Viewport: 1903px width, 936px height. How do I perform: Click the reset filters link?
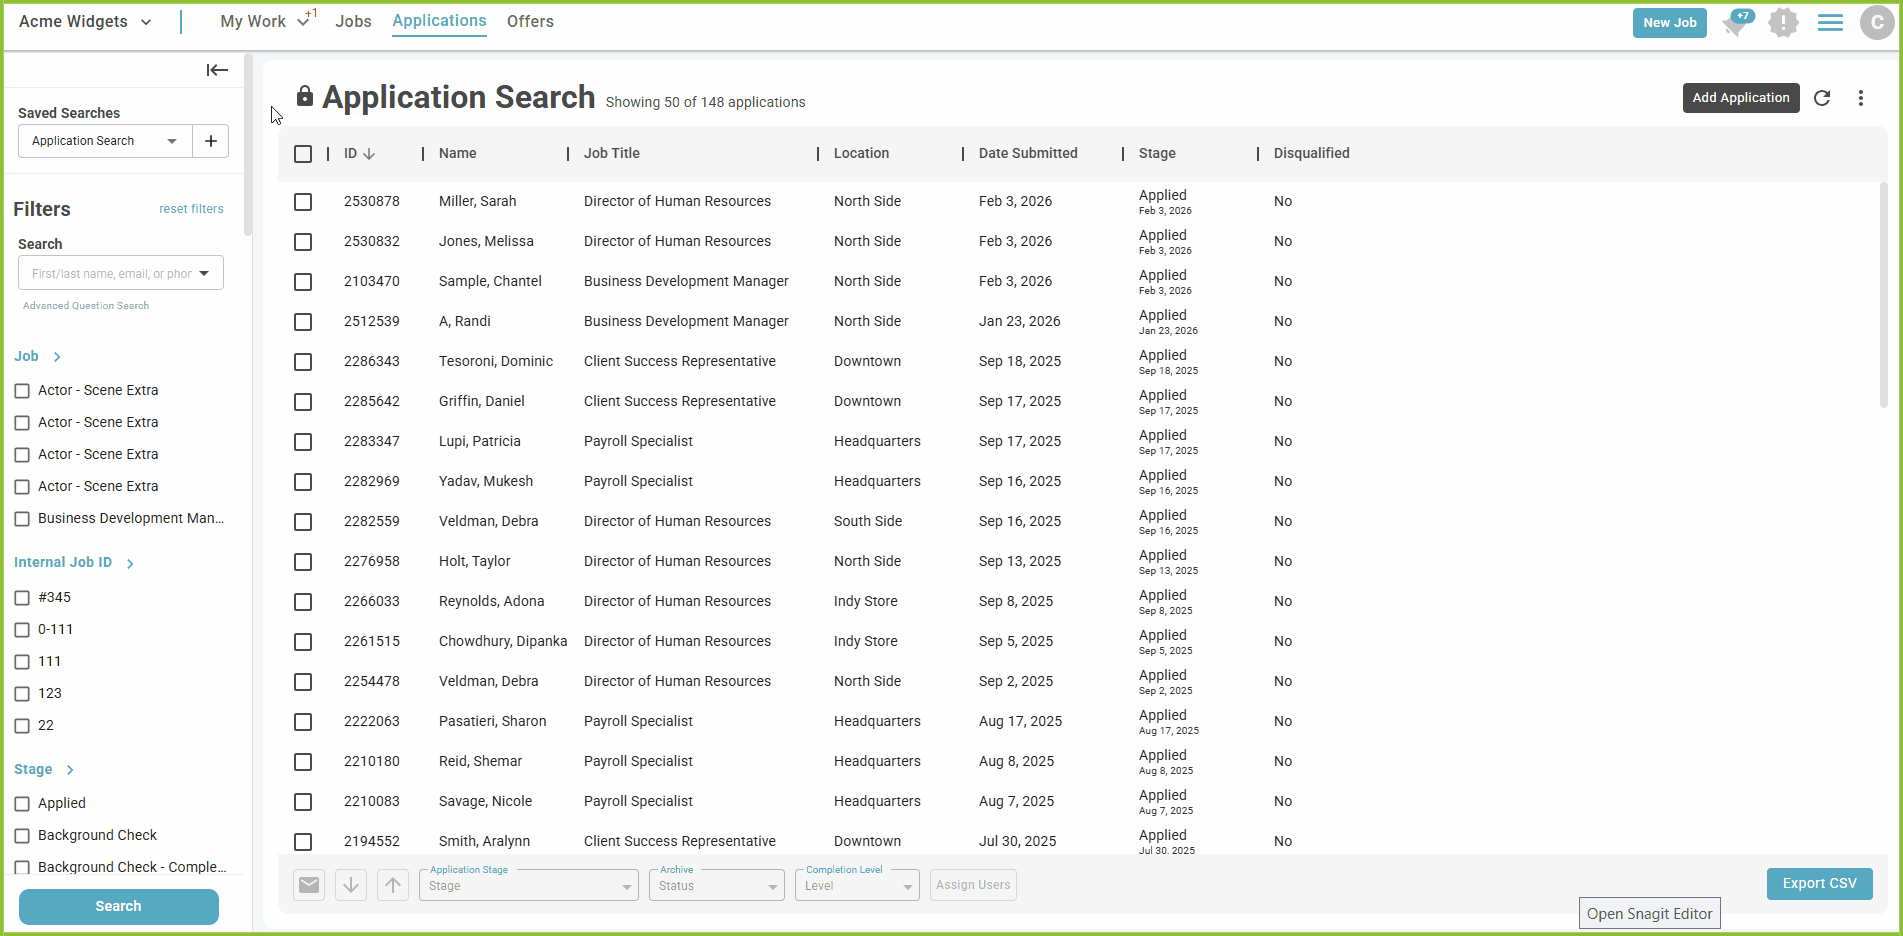coord(191,209)
